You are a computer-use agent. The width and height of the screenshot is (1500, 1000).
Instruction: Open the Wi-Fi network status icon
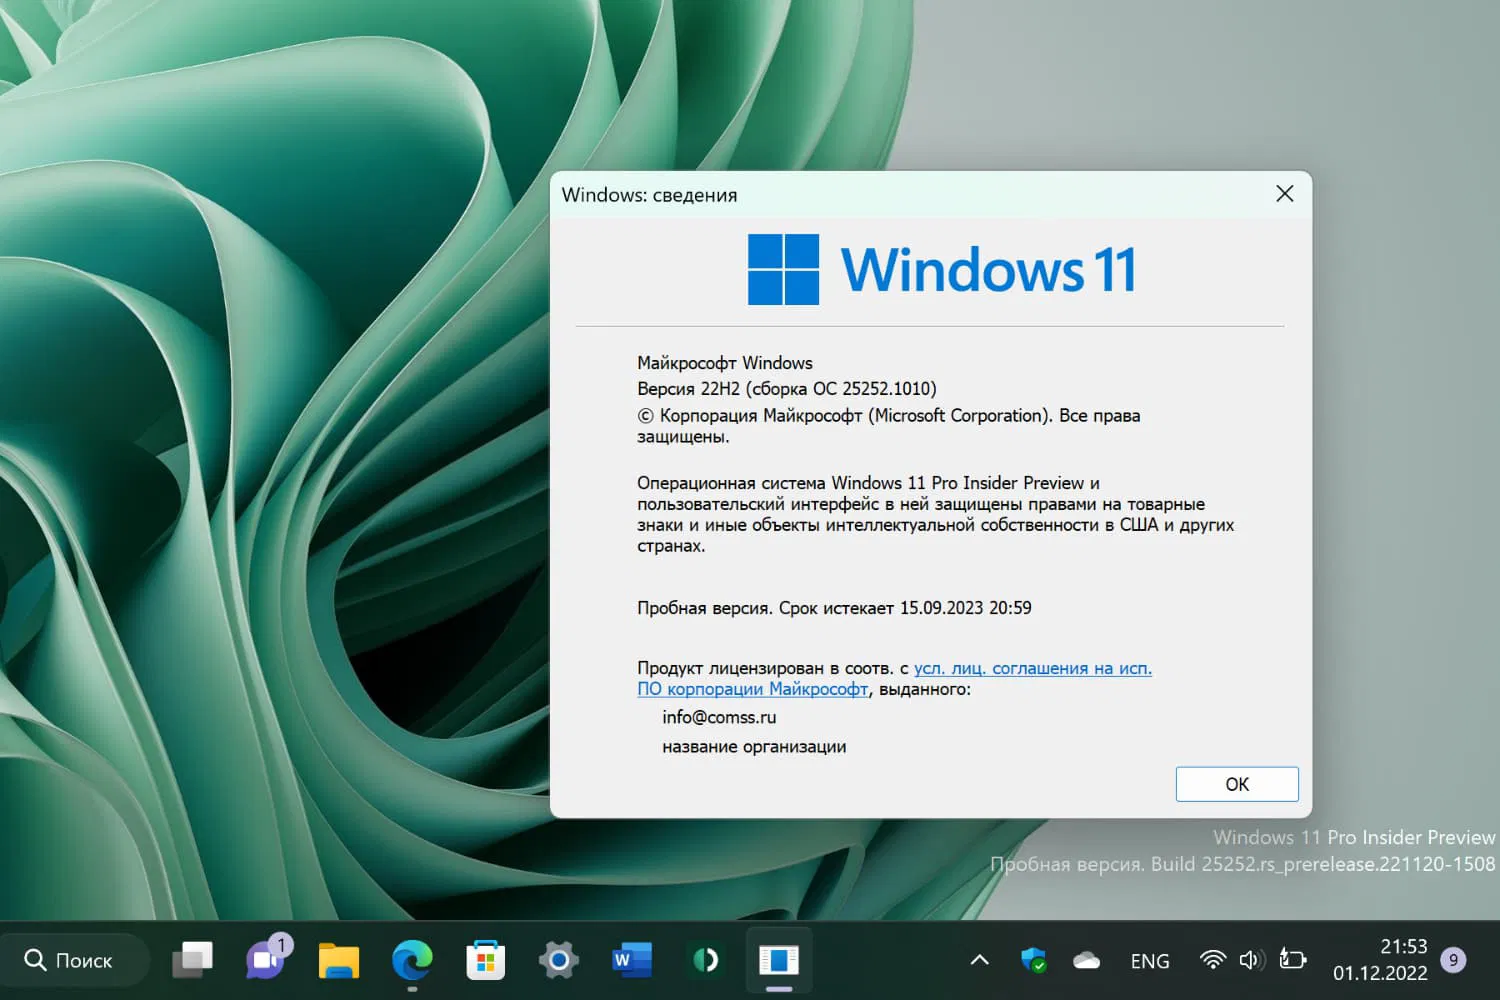pos(1213,960)
